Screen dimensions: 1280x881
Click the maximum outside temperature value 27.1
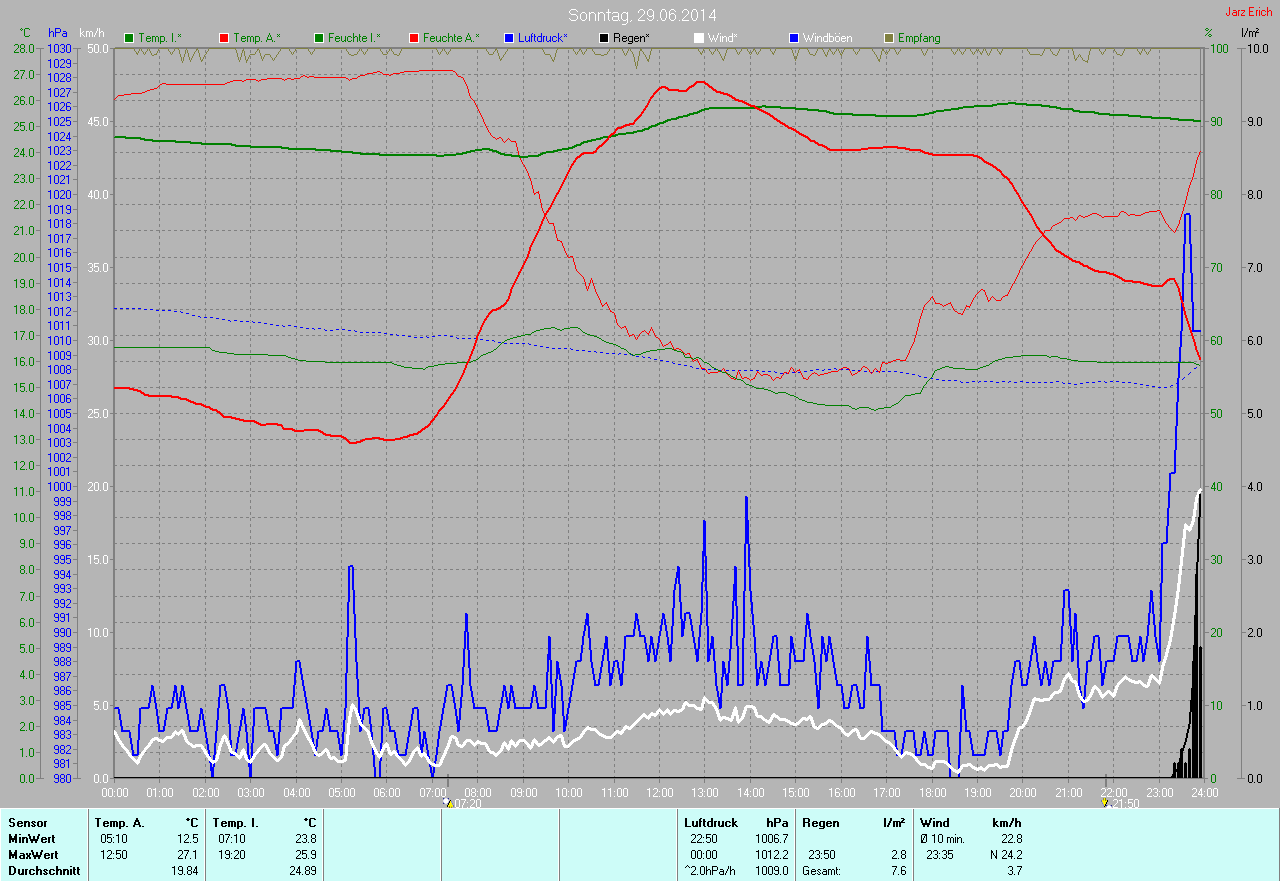click(188, 855)
